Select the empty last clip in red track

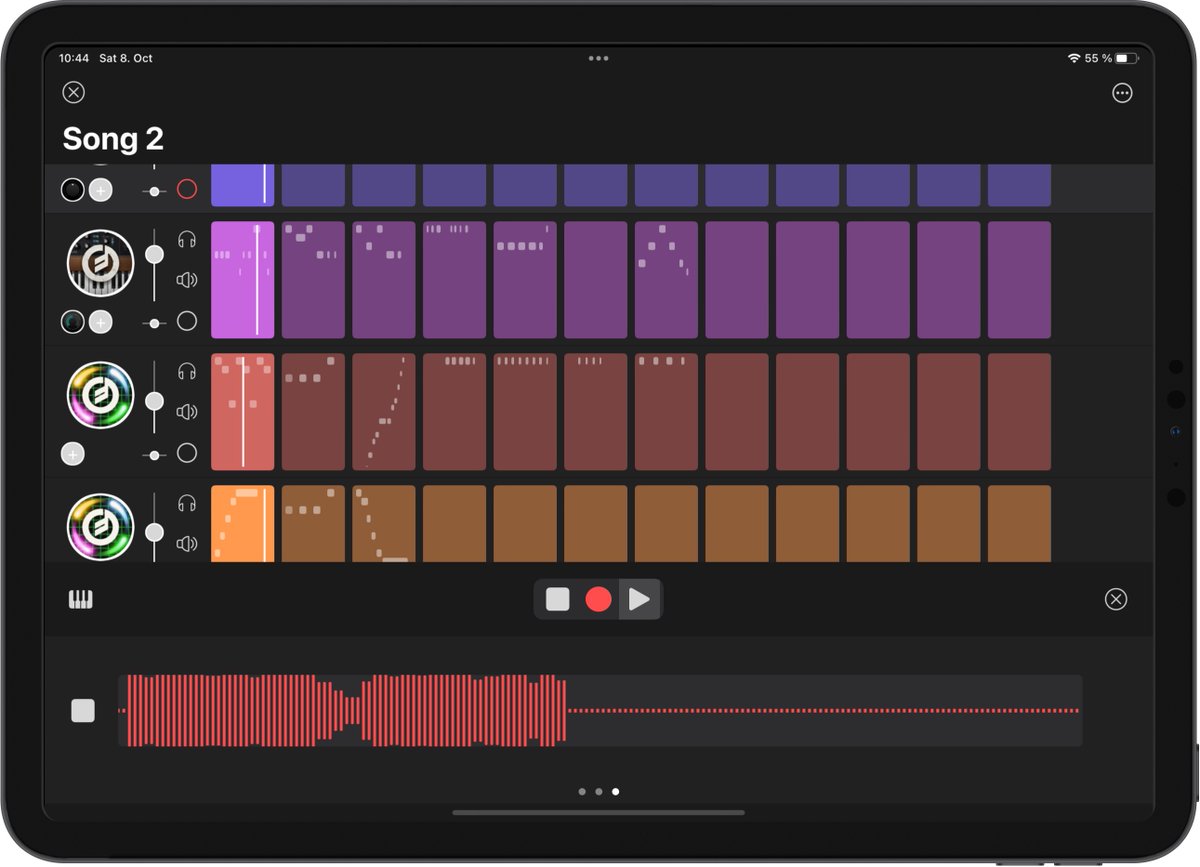coord(1019,412)
